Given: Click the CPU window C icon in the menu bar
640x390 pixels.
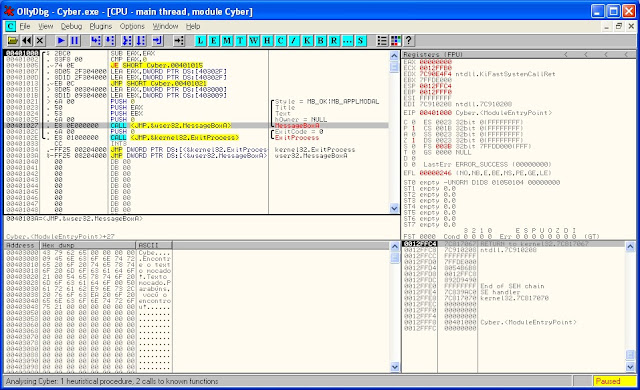Looking at the screenshot, I should tap(10, 27).
